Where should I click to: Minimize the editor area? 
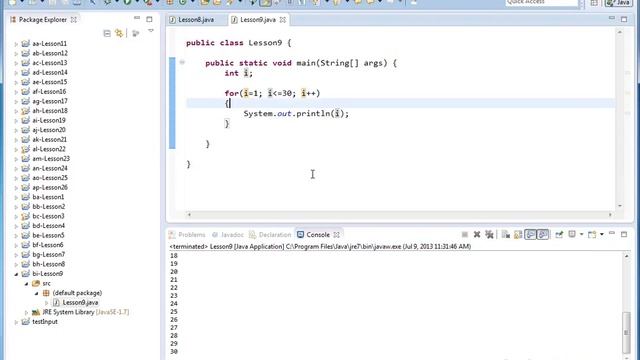pos(611,18)
